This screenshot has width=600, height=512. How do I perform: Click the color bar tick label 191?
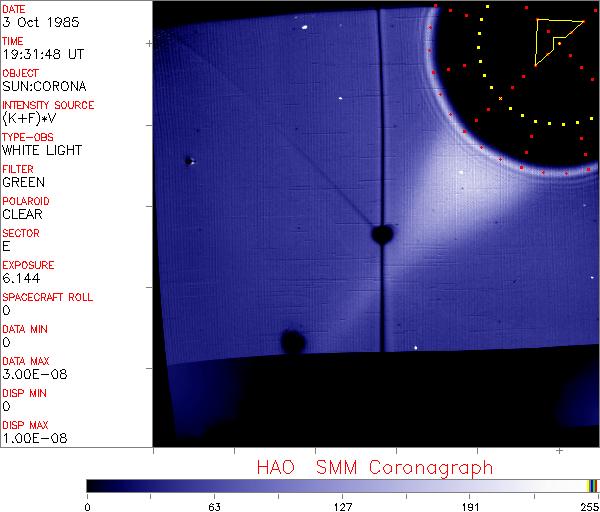[x=470, y=506]
